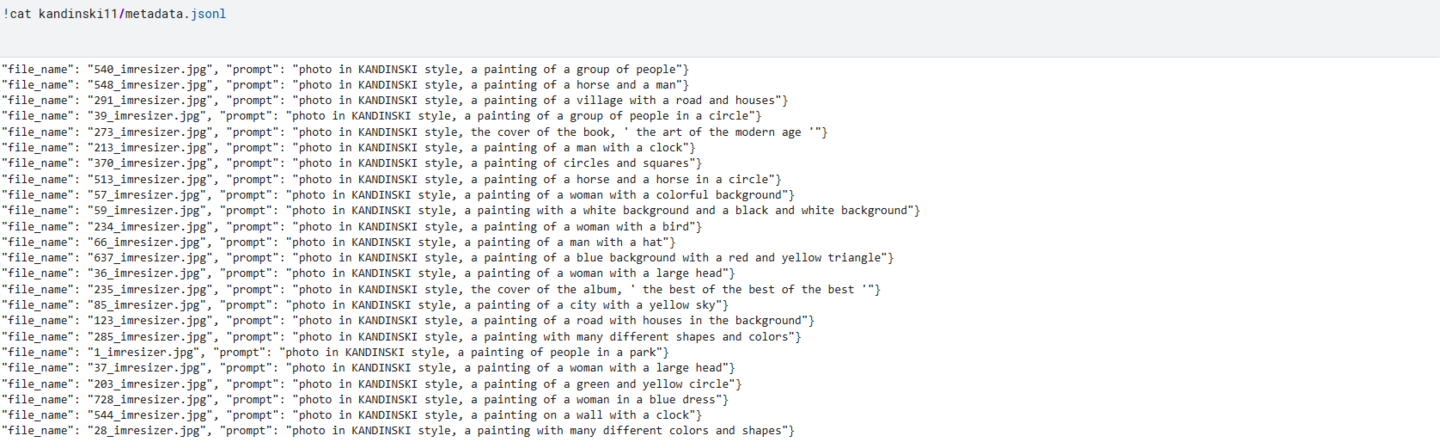Click the "city with a yellow sky" line
The image size is (1440, 442).
click(364, 305)
